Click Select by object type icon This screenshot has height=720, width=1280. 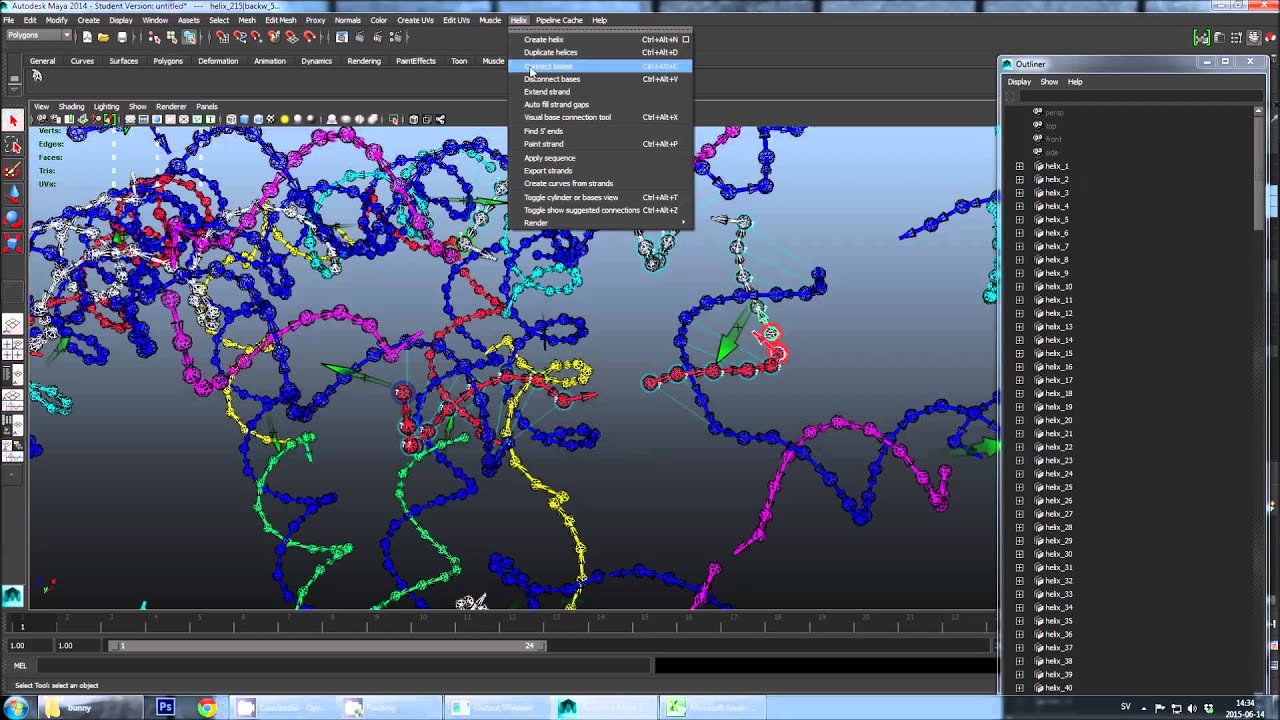171,37
